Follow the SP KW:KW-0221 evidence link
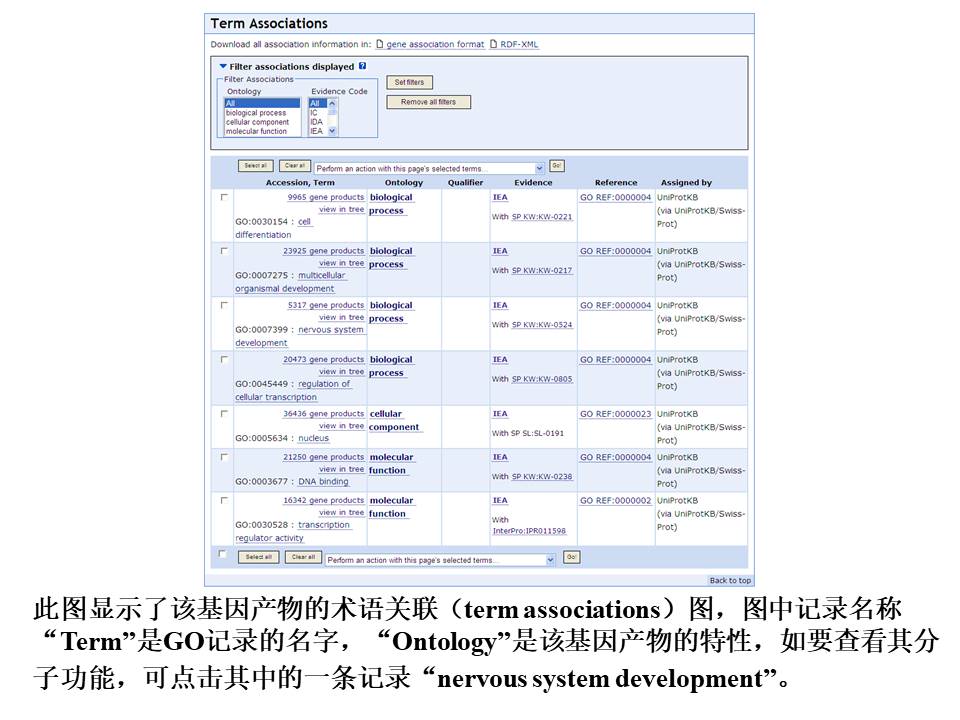This screenshot has width=960, height=720. (542, 216)
